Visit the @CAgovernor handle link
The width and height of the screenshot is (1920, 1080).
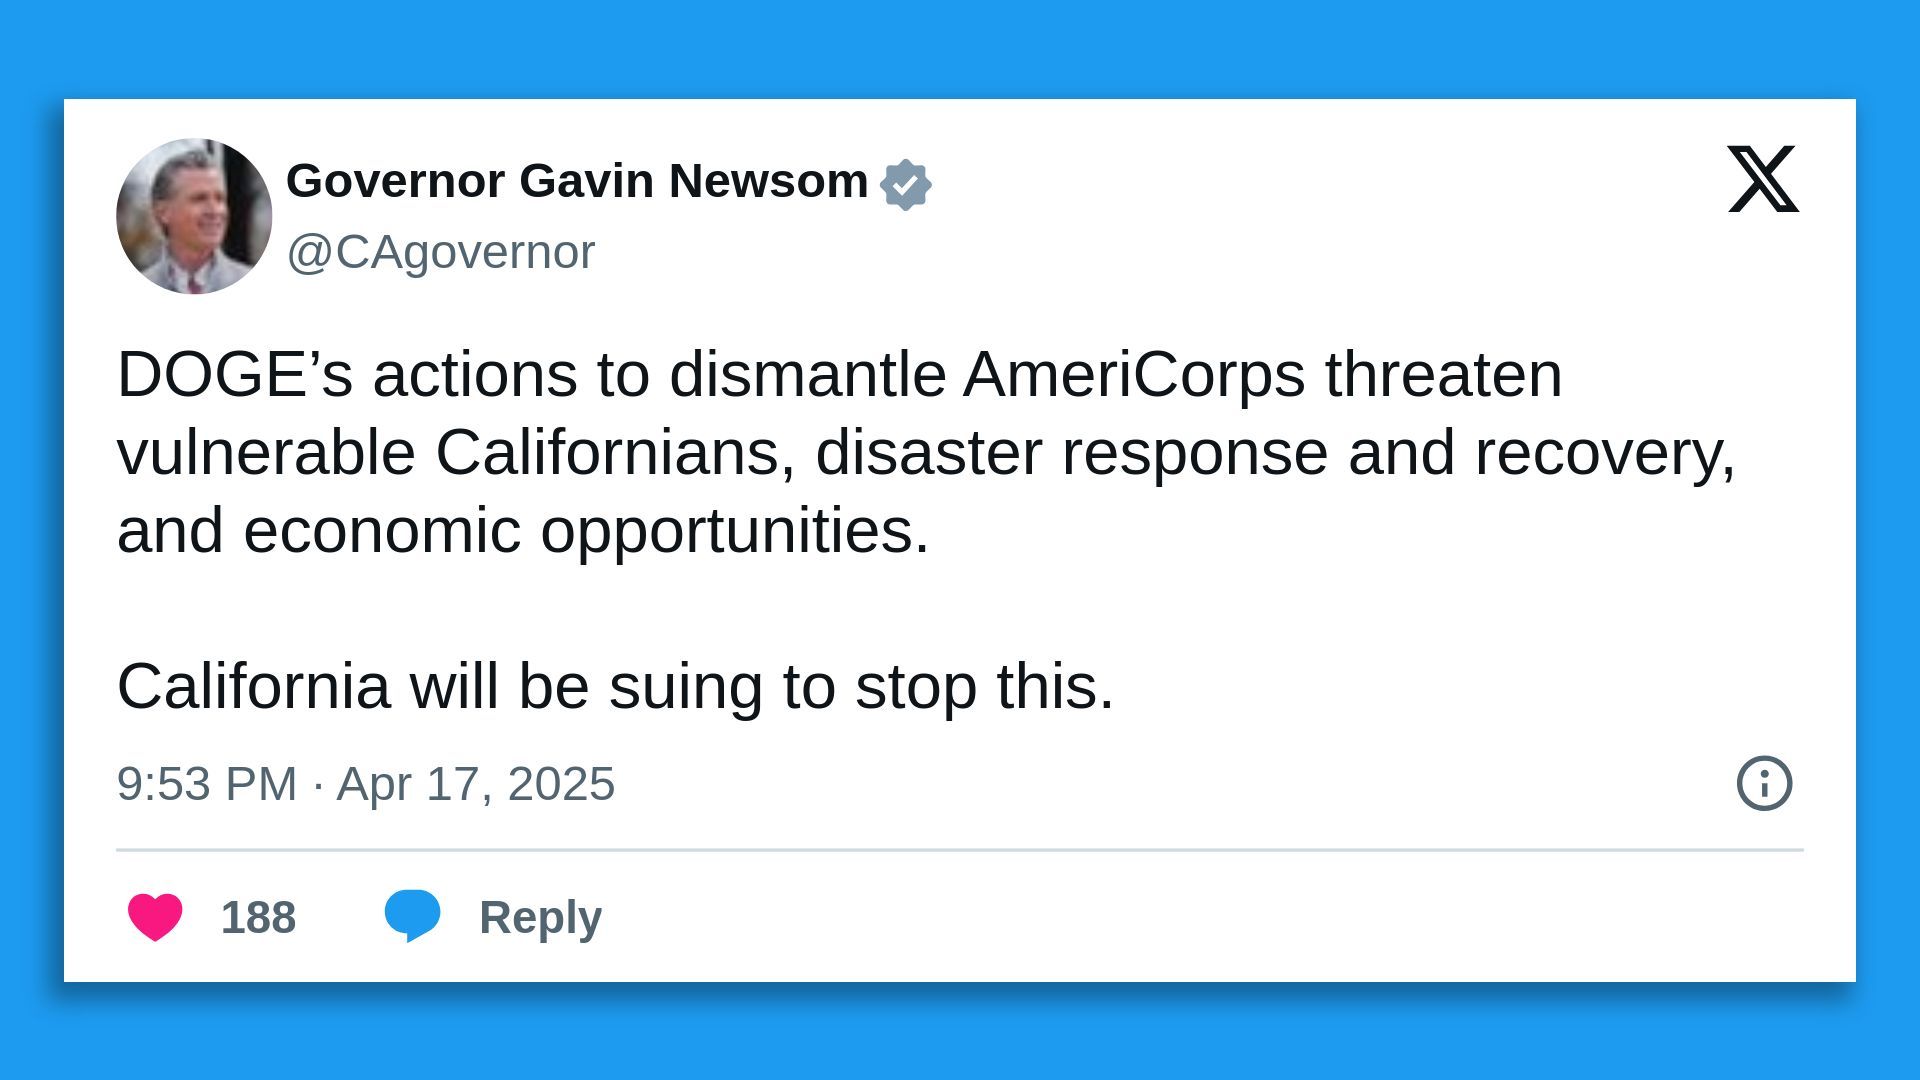[440, 252]
